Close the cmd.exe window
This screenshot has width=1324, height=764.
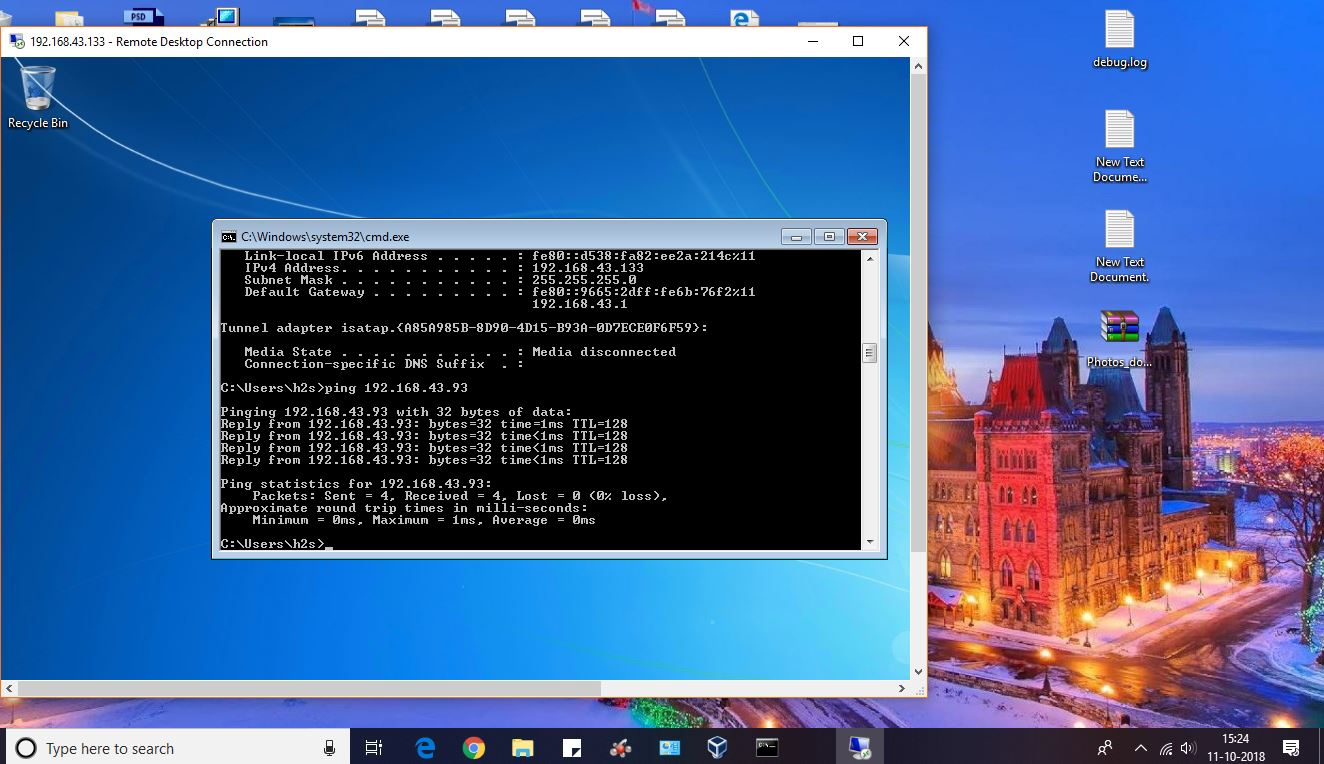[862, 237]
